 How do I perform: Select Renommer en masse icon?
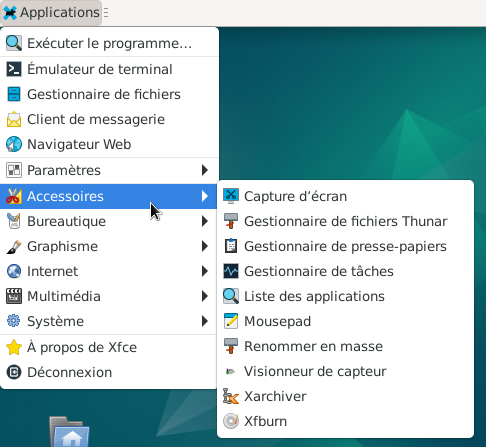[231, 346]
